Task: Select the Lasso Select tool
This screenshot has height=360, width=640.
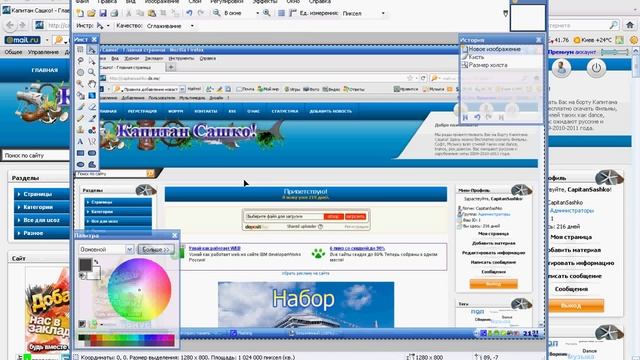Action: pyautogui.click(x=80, y=61)
